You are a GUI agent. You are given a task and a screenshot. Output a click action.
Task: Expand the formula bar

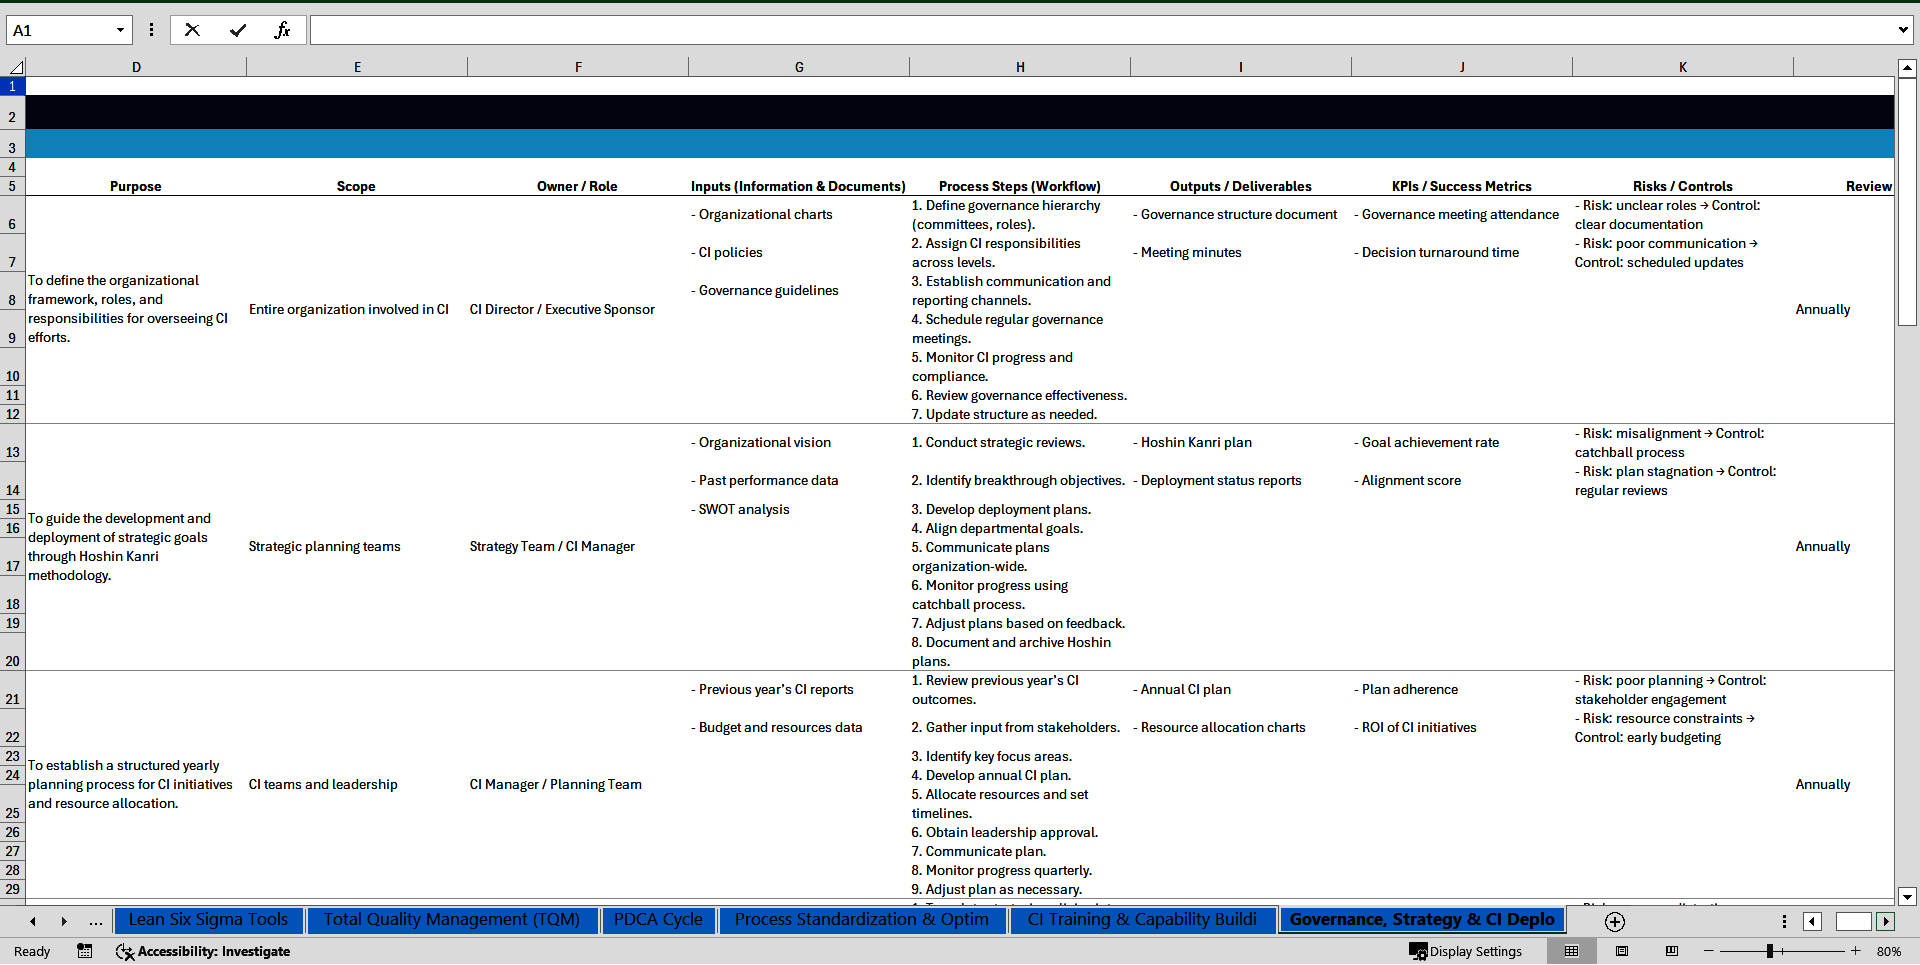coord(1902,30)
